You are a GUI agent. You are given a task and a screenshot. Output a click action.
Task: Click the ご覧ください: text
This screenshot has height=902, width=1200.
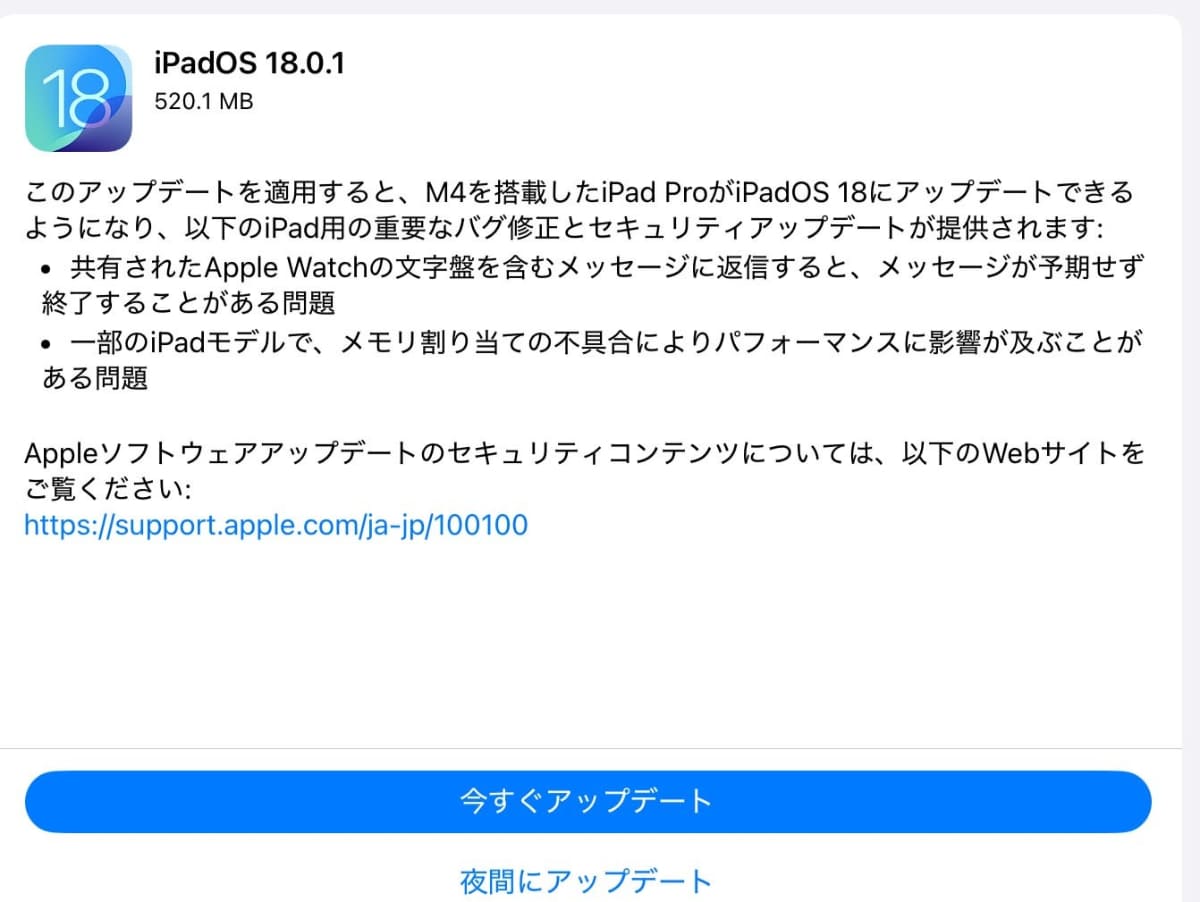(107, 490)
